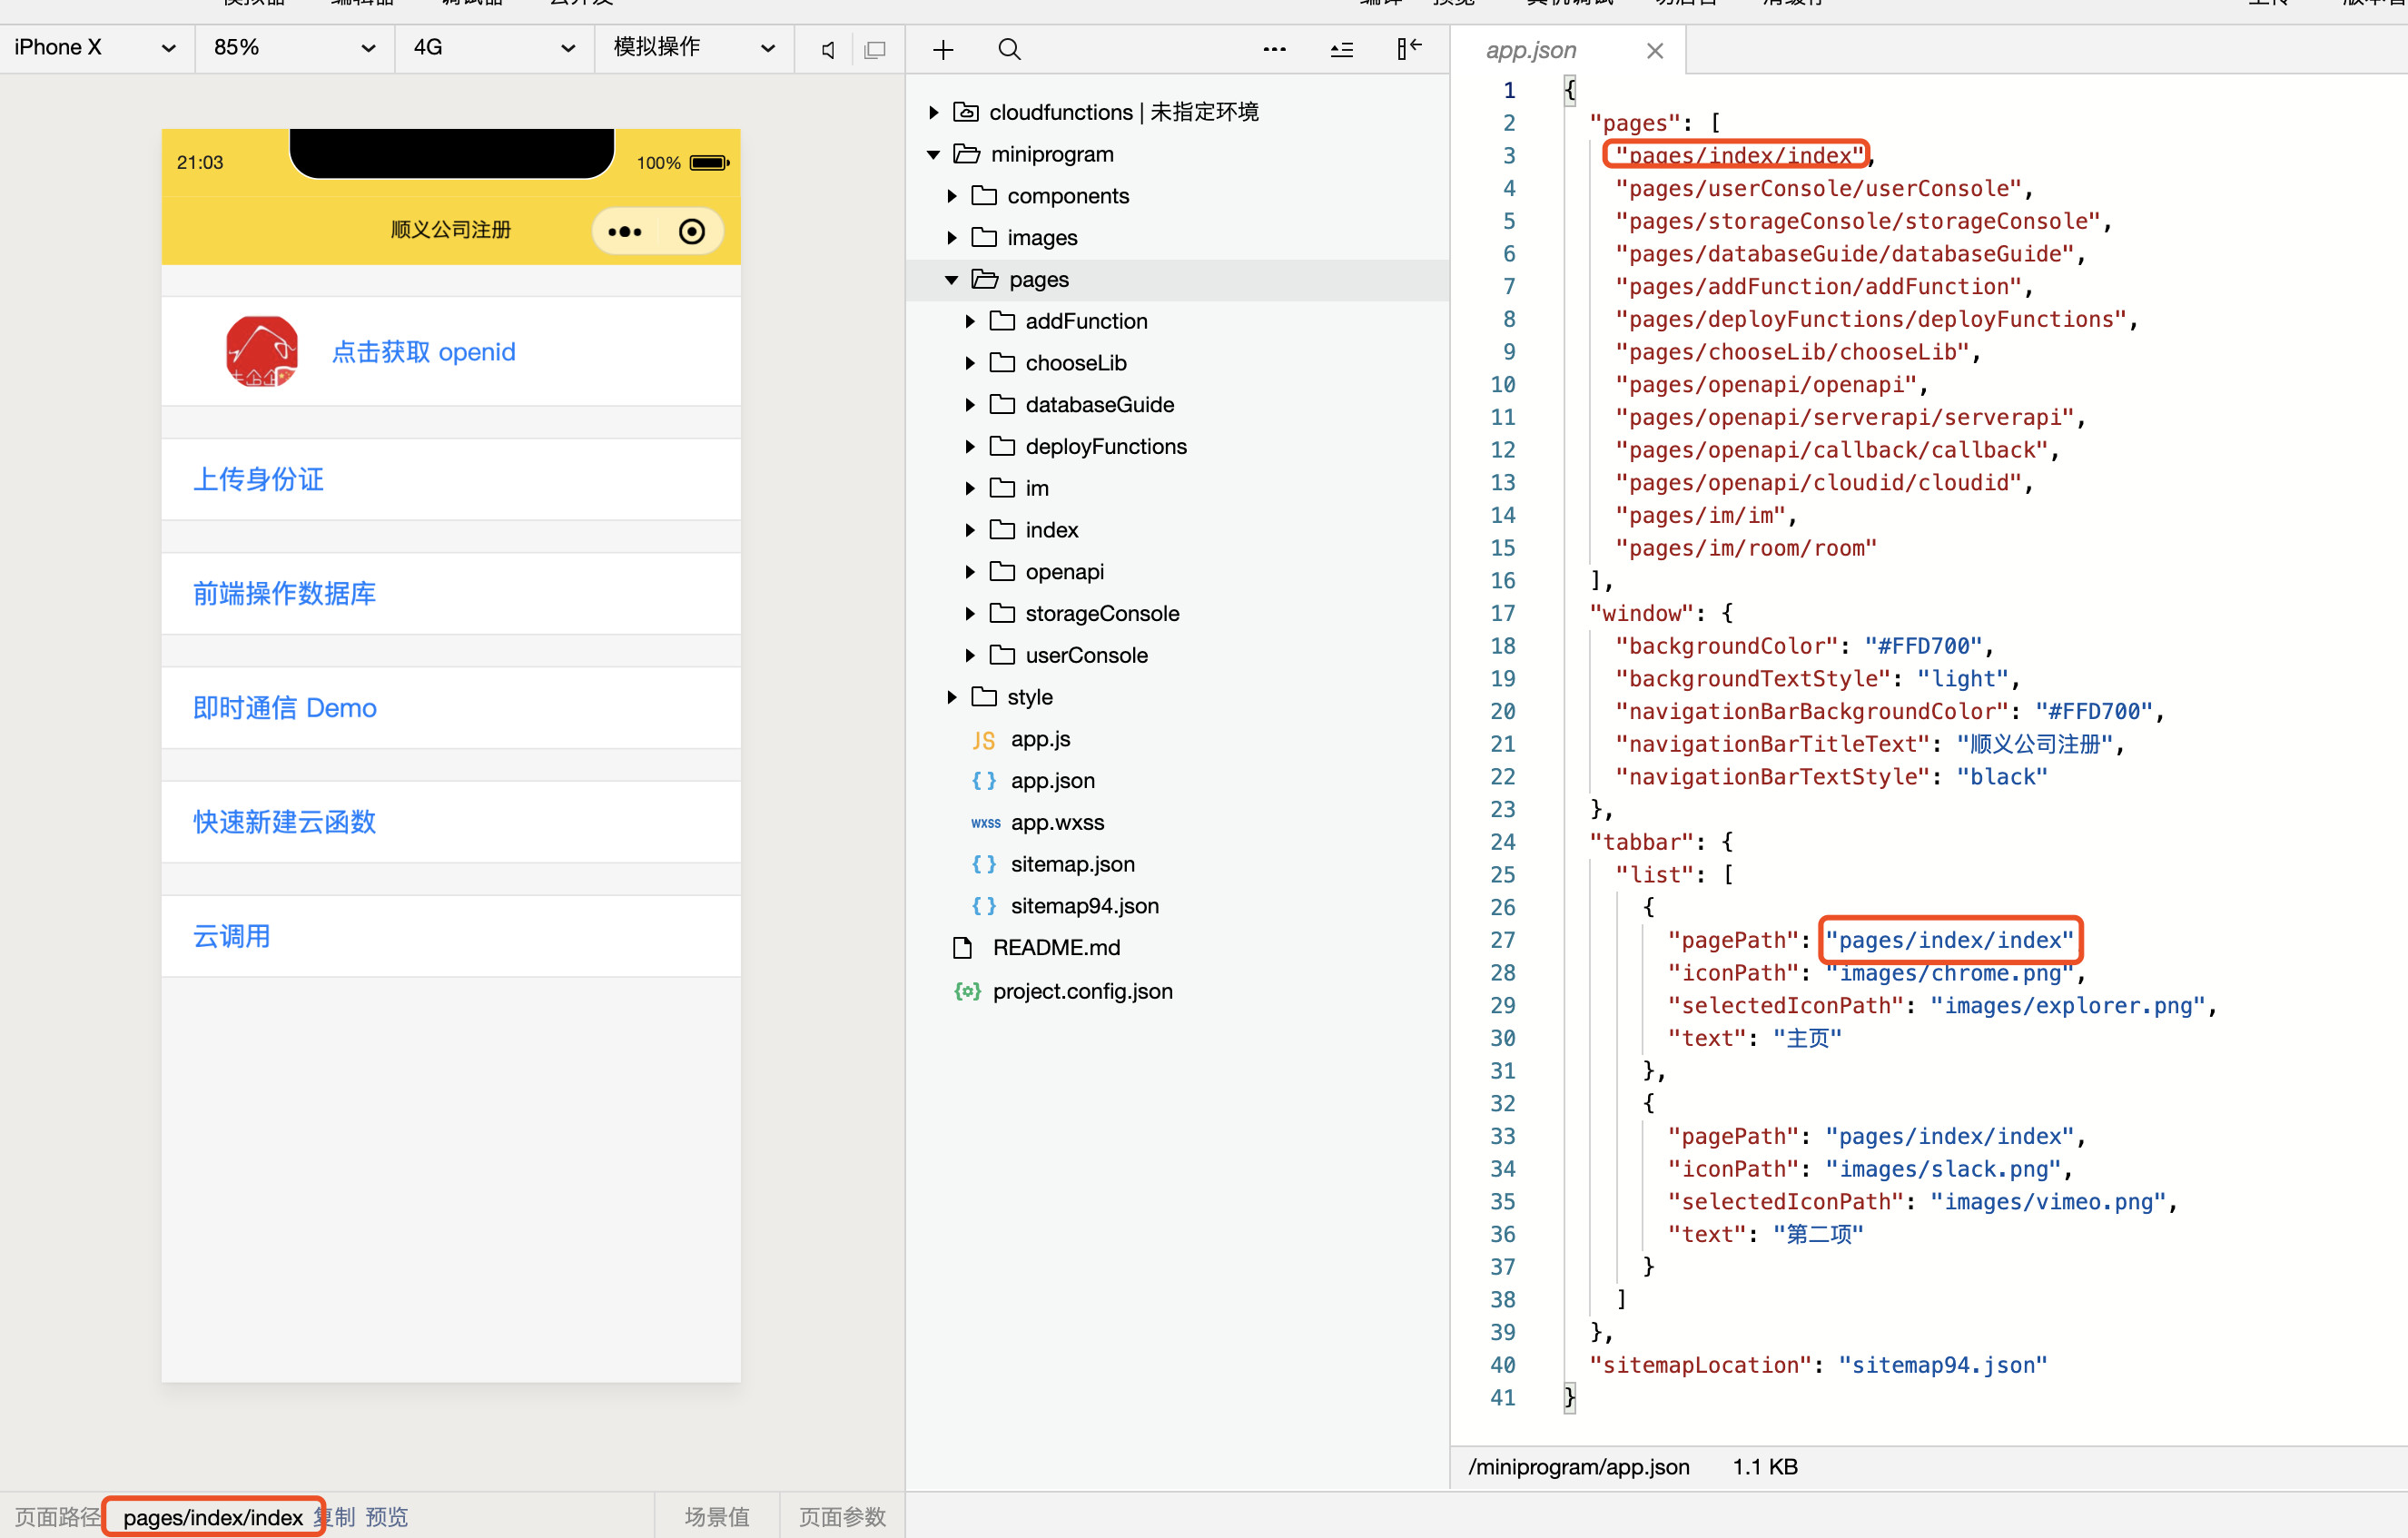The image size is (2408, 1538).
Task: Open the 模拟操作 dropdown
Action: pyautogui.click(x=694, y=48)
